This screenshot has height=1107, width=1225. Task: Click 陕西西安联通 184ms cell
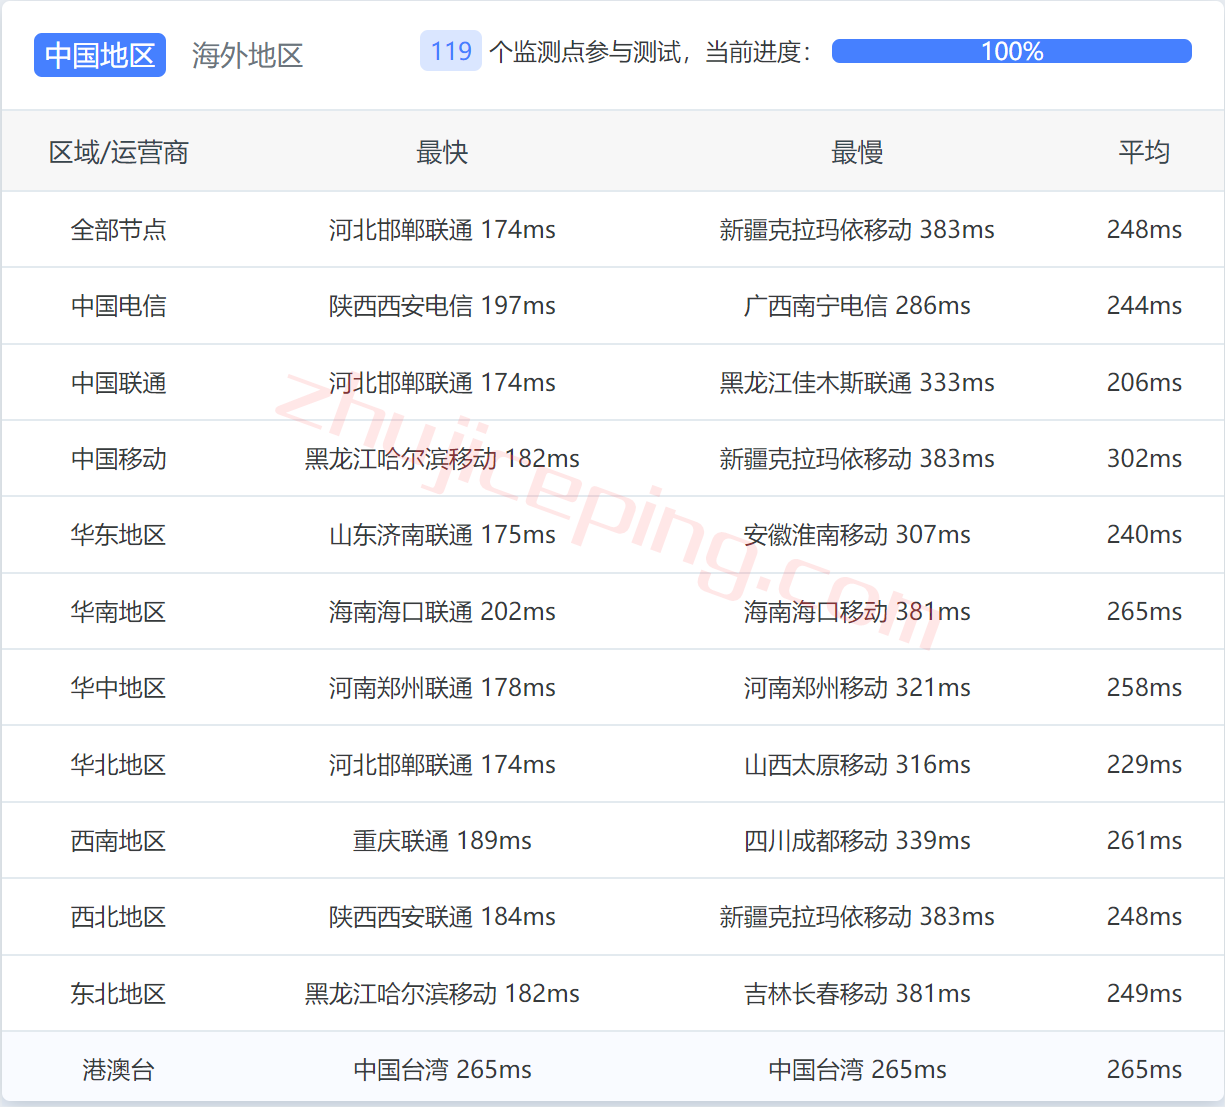[442, 917]
